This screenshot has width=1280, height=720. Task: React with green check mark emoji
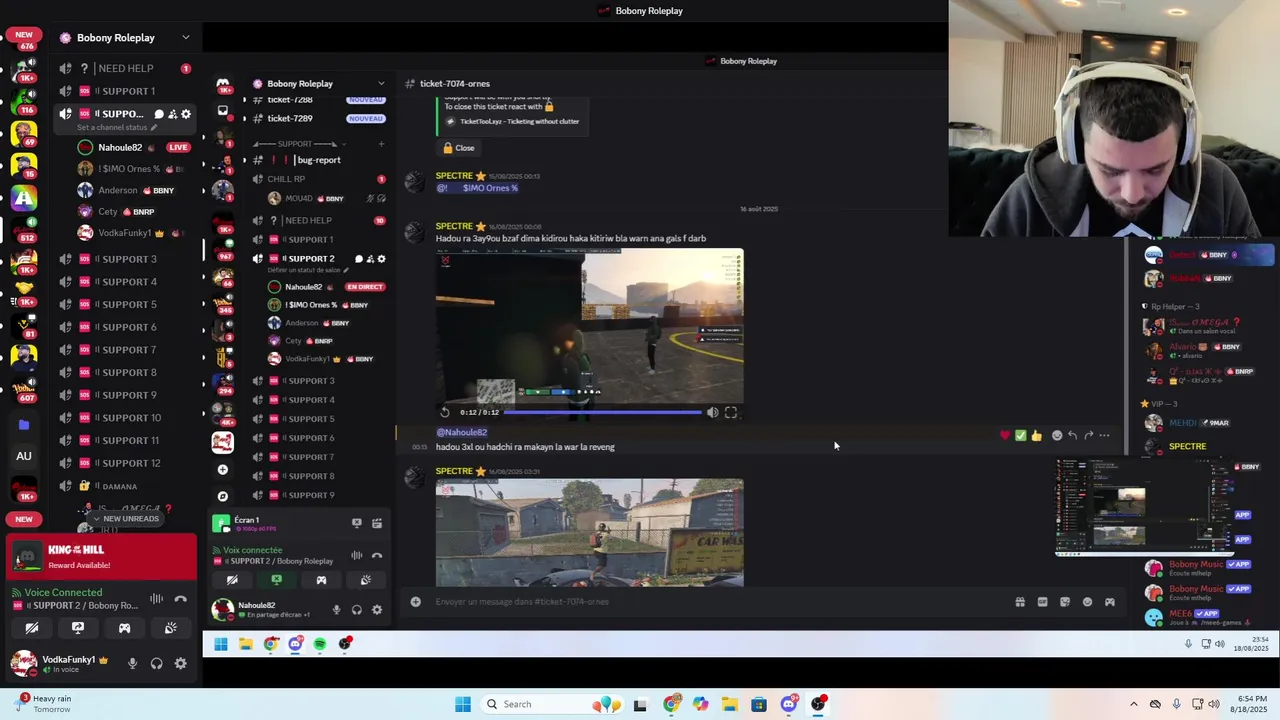pyautogui.click(x=1020, y=435)
